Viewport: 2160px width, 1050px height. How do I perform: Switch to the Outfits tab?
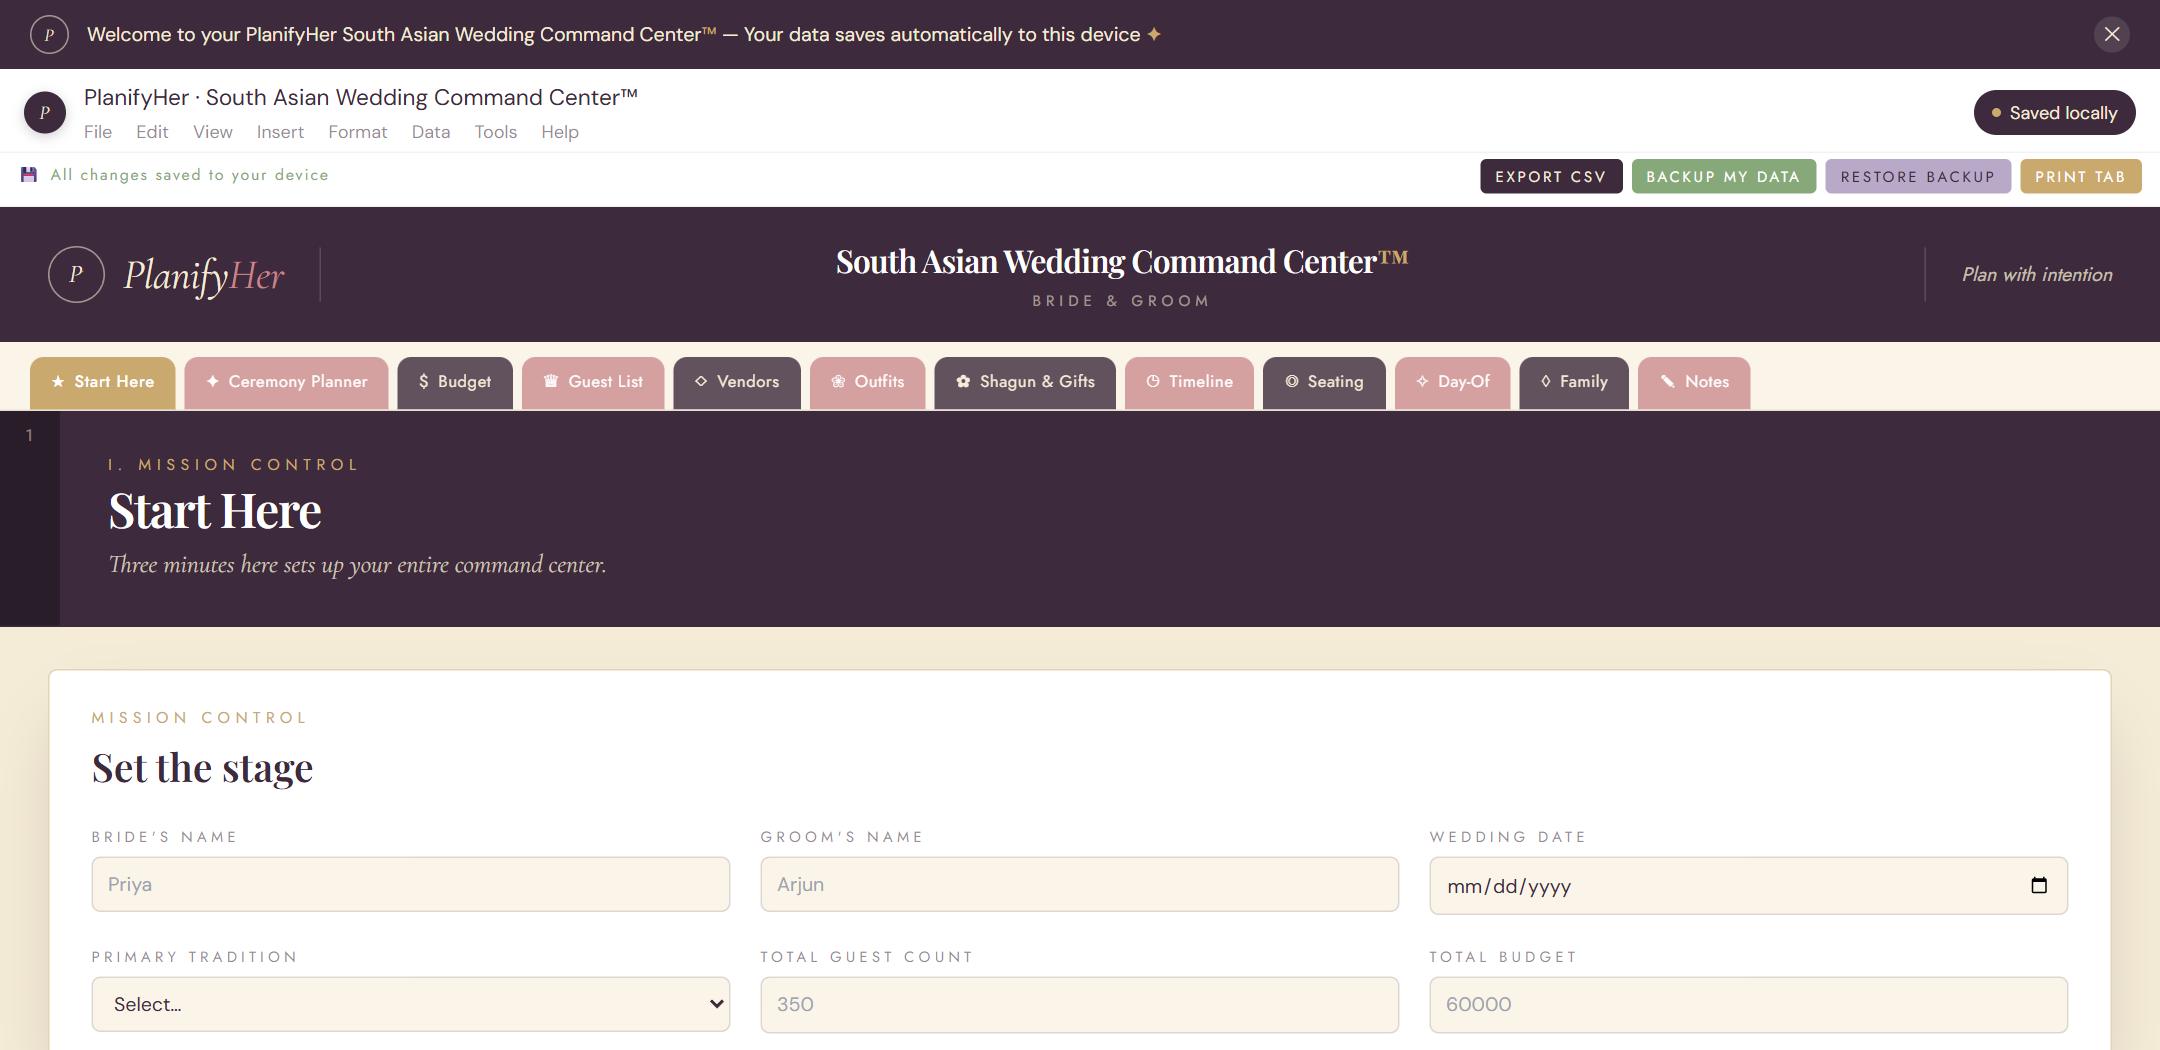[867, 382]
